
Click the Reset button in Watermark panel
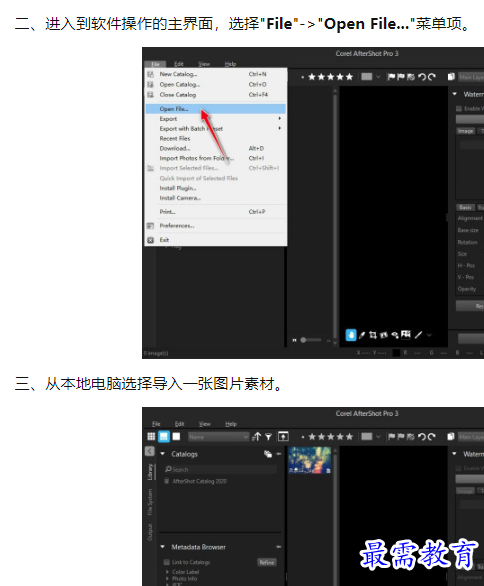click(x=470, y=306)
